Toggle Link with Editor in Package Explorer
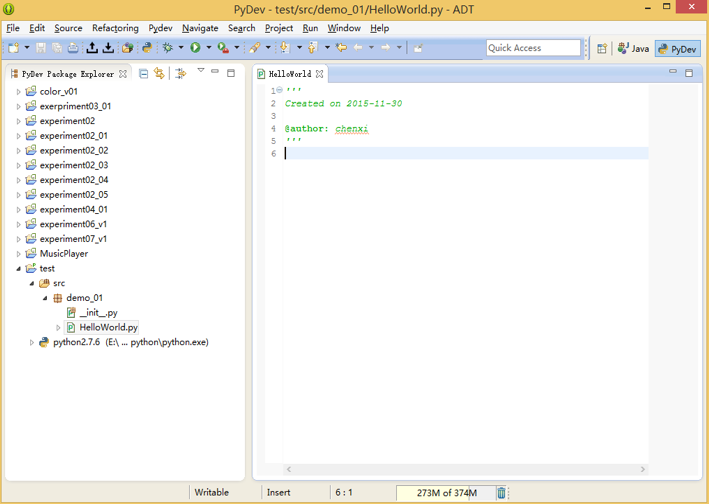 tap(159, 73)
